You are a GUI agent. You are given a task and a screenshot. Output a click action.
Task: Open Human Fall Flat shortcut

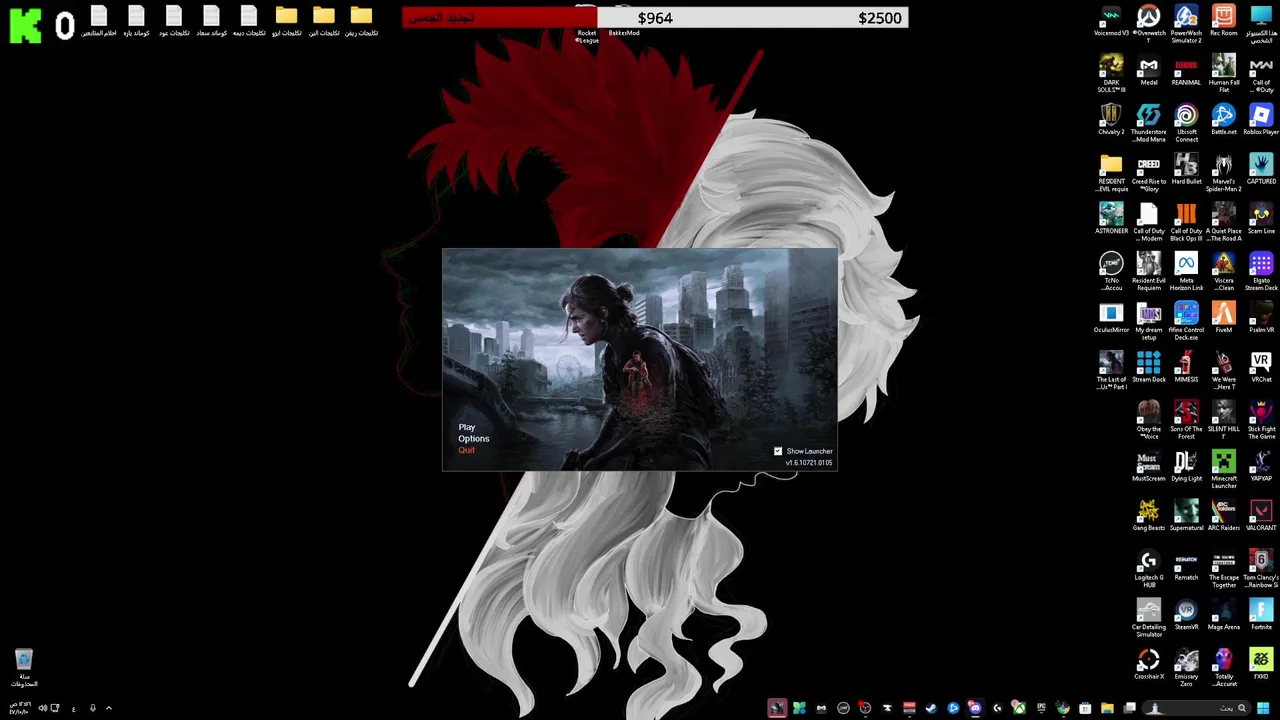click(x=1224, y=72)
